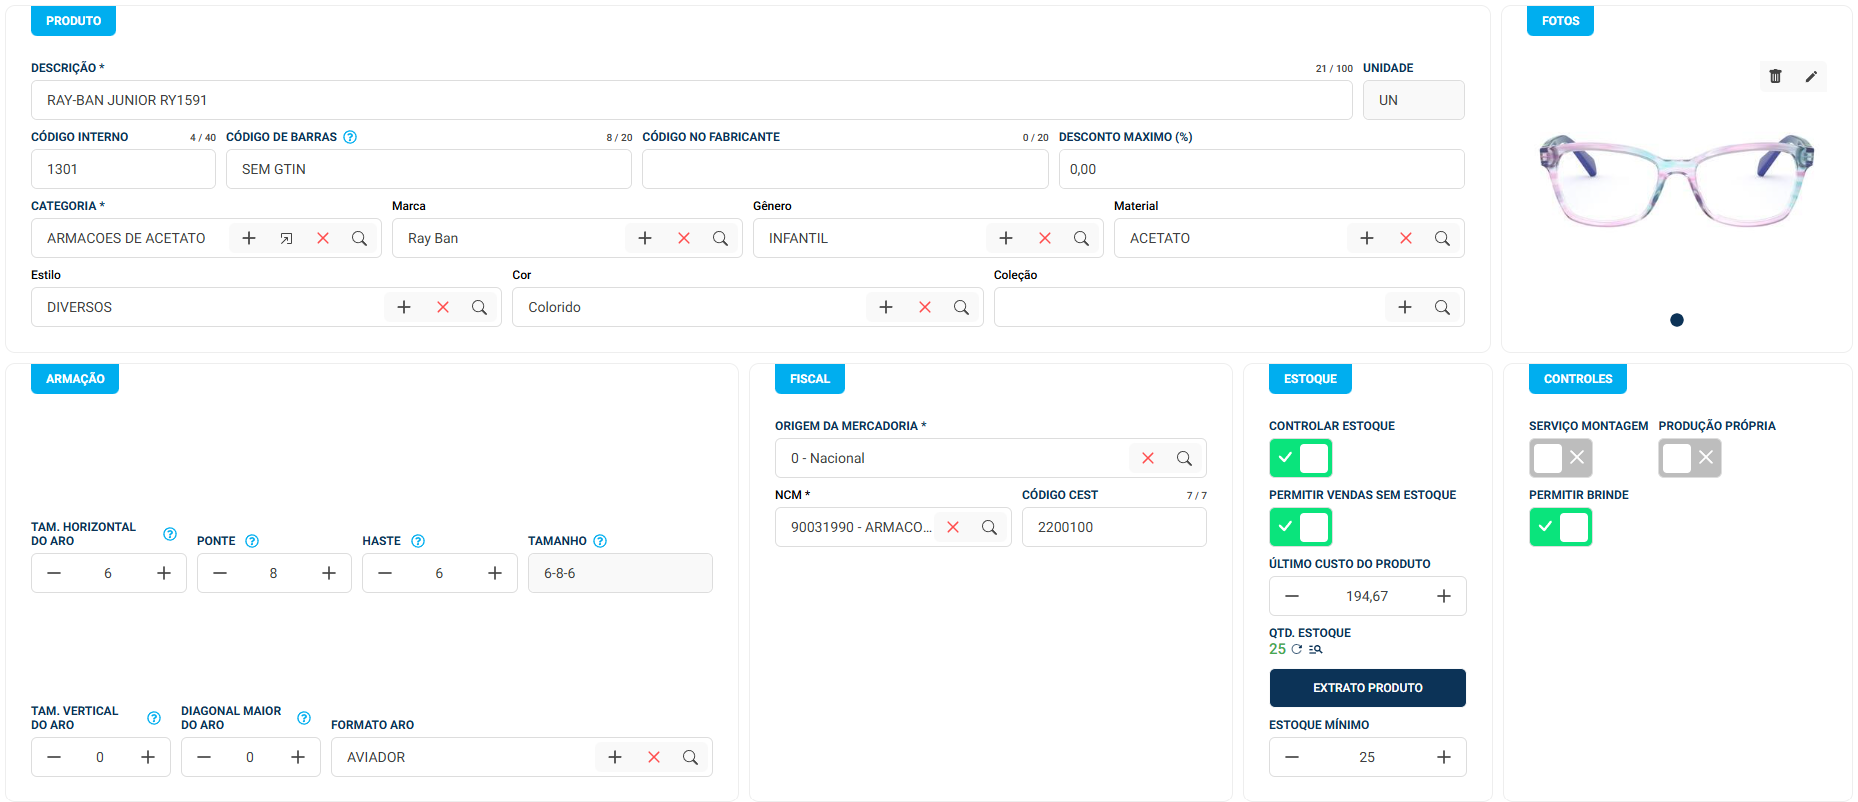Viewport: 1858px width, 802px height.
Task: Open the Gênero search lookup
Action: [x=1081, y=238]
